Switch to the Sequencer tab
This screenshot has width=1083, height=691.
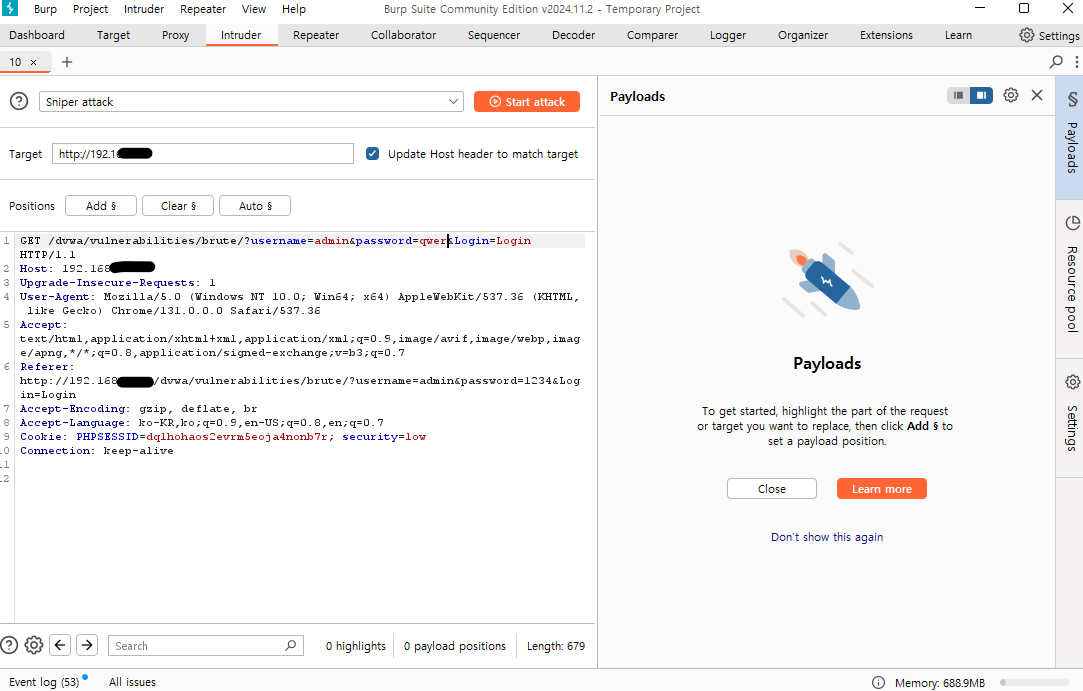(494, 35)
